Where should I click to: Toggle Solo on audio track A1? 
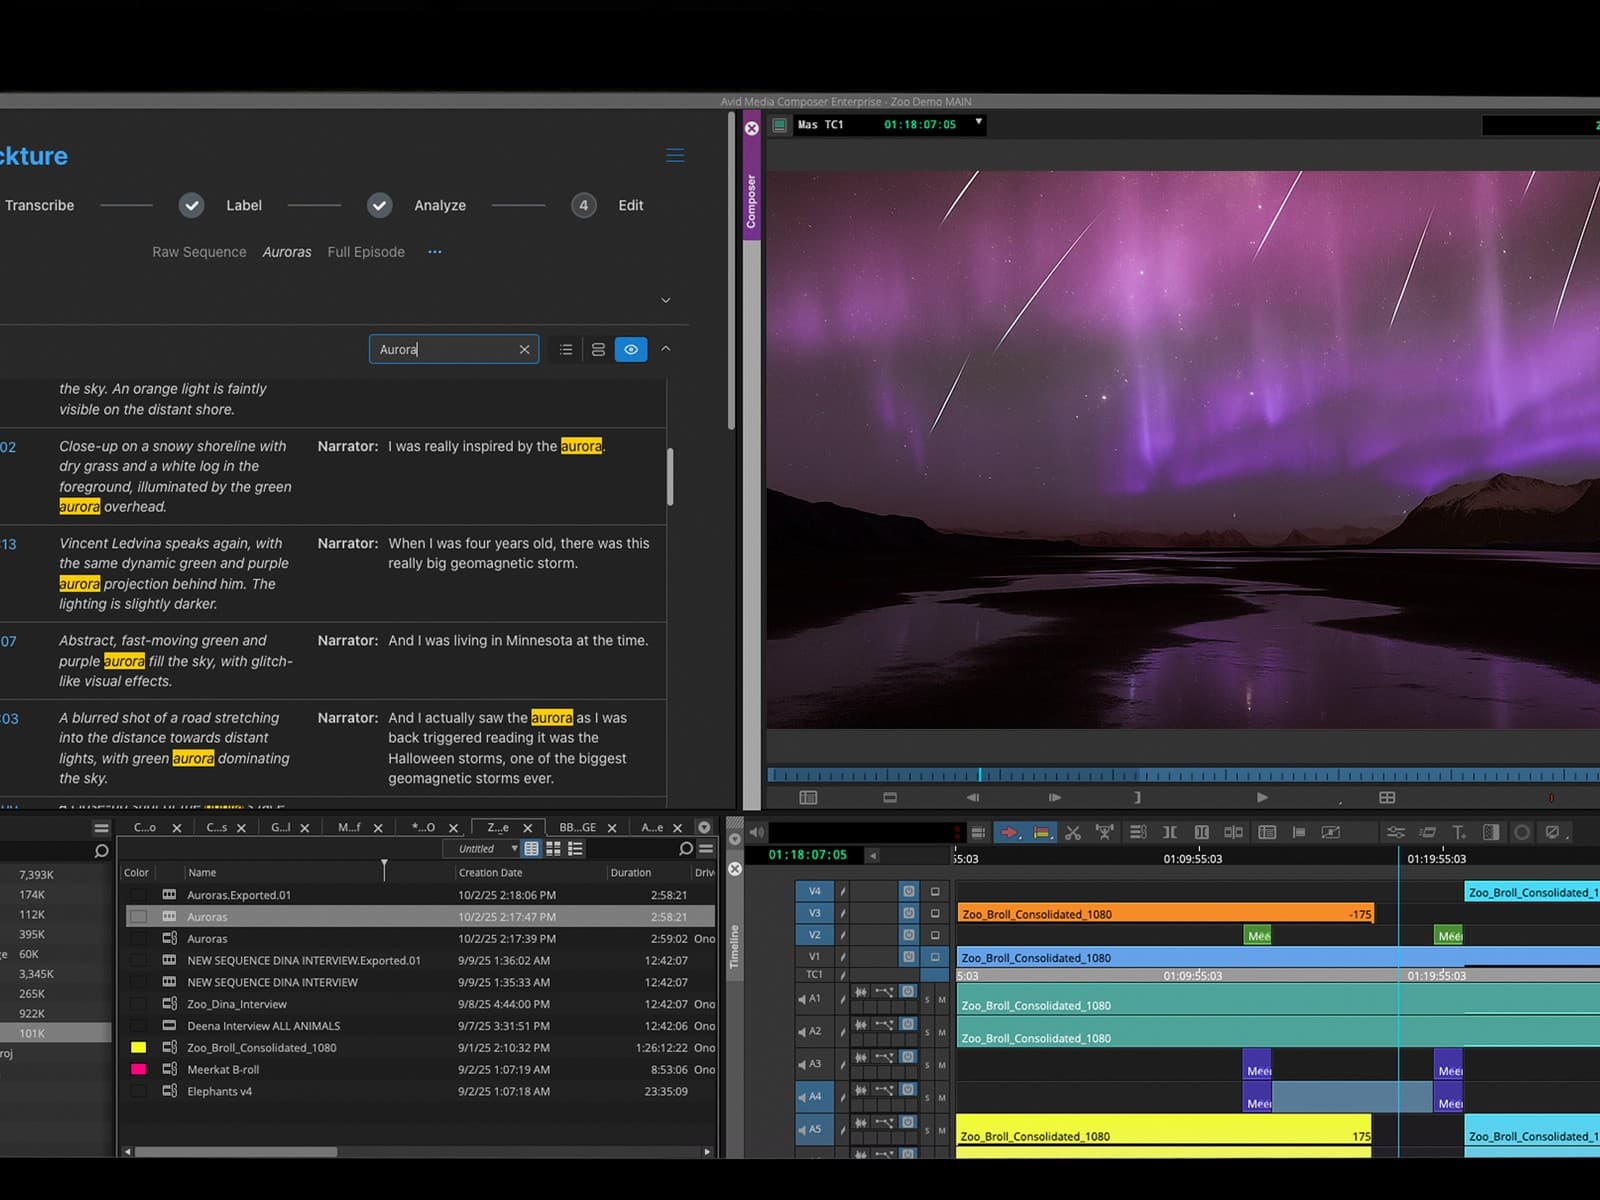(x=927, y=999)
